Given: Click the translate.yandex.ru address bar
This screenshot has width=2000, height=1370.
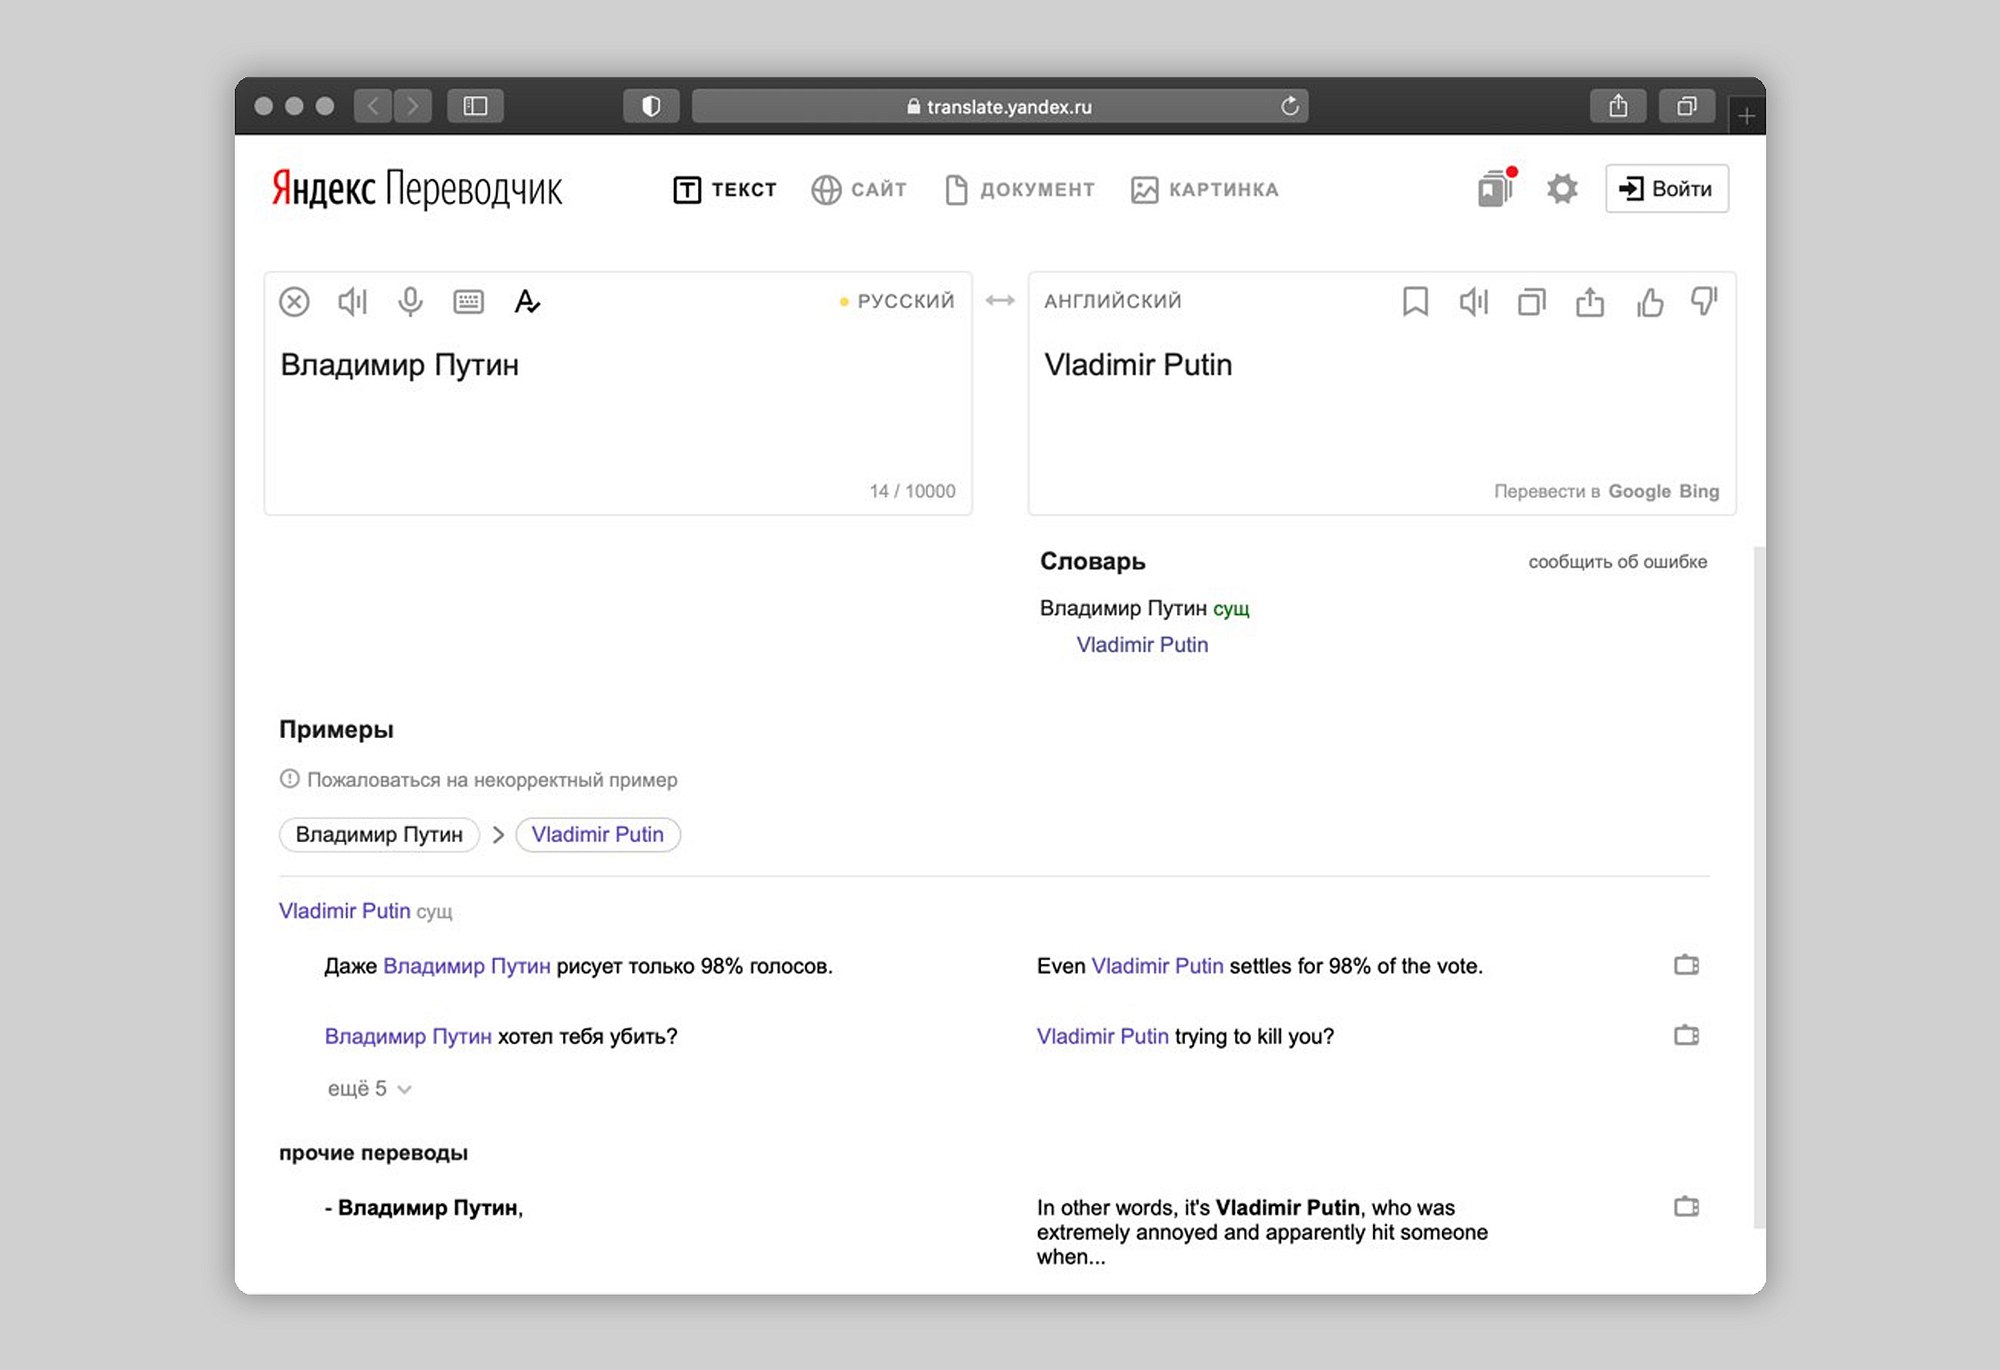Looking at the screenshot, I should [x=998, y=106].
